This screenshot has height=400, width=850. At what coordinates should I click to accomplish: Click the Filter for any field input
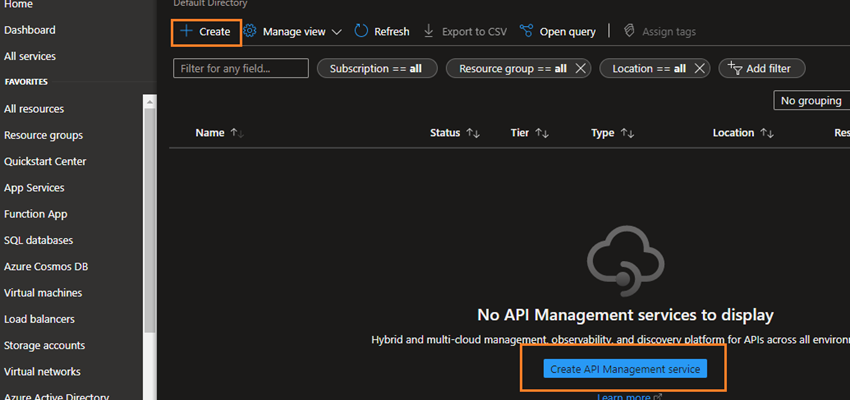[241, 68]
